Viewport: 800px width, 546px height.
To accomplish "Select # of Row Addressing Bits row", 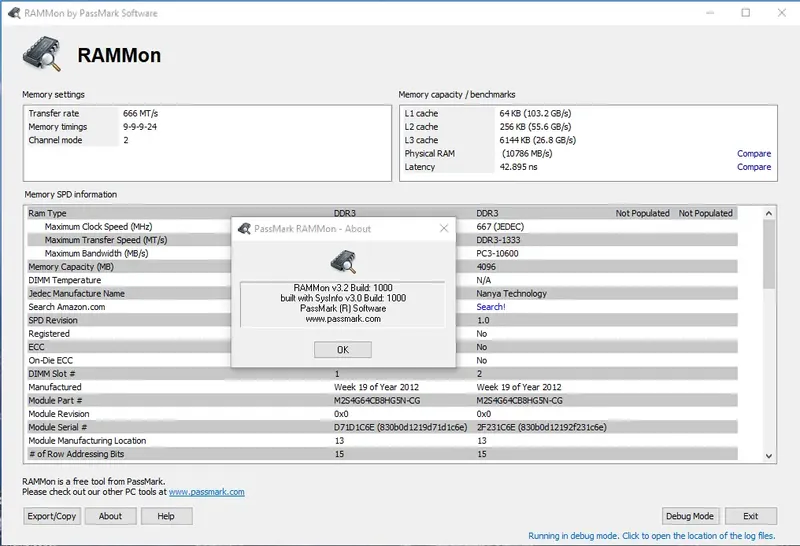I will pos(383,454).
